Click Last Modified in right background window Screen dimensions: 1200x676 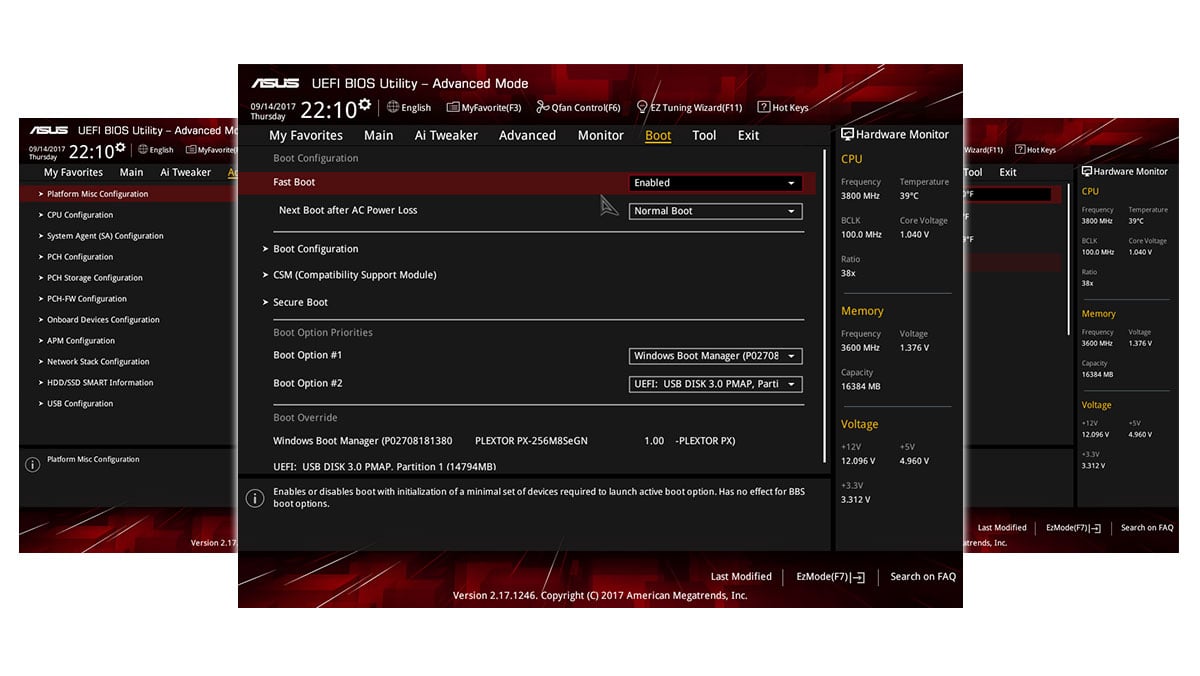click(x=1002, y=528)
